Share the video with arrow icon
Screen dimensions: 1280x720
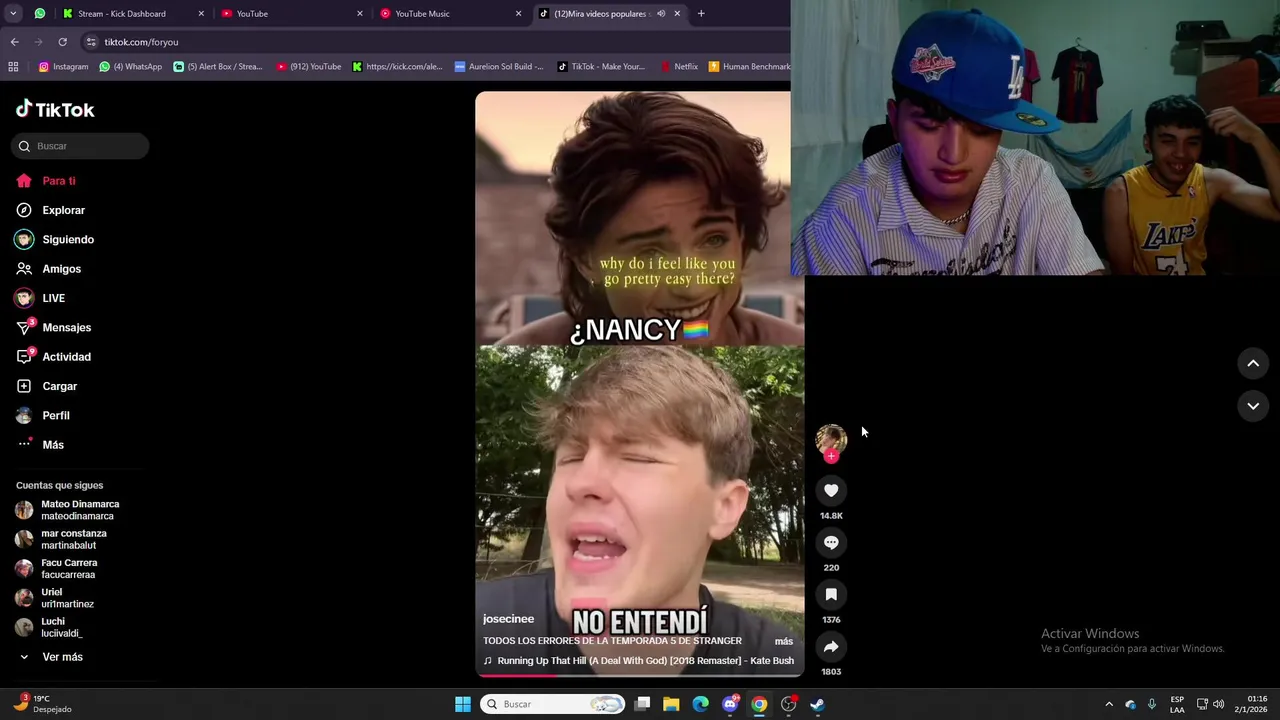(831, 646)
